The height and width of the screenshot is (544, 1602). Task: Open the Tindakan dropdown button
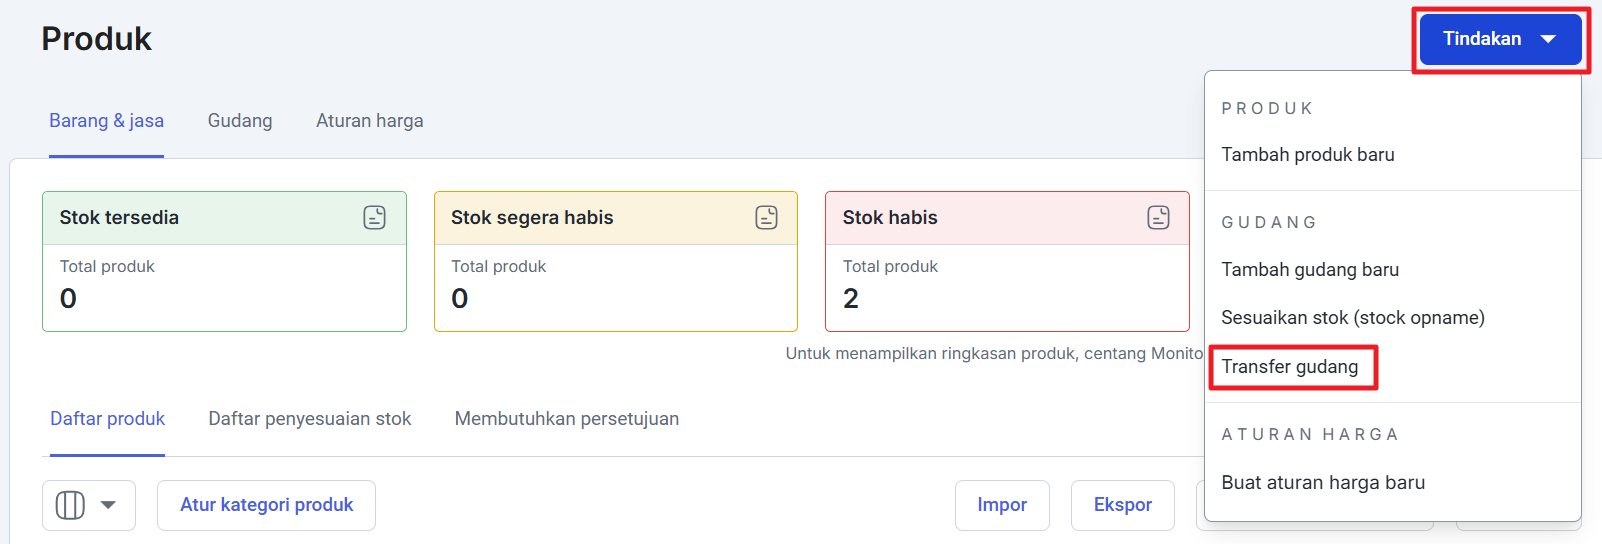(1500, 39)
